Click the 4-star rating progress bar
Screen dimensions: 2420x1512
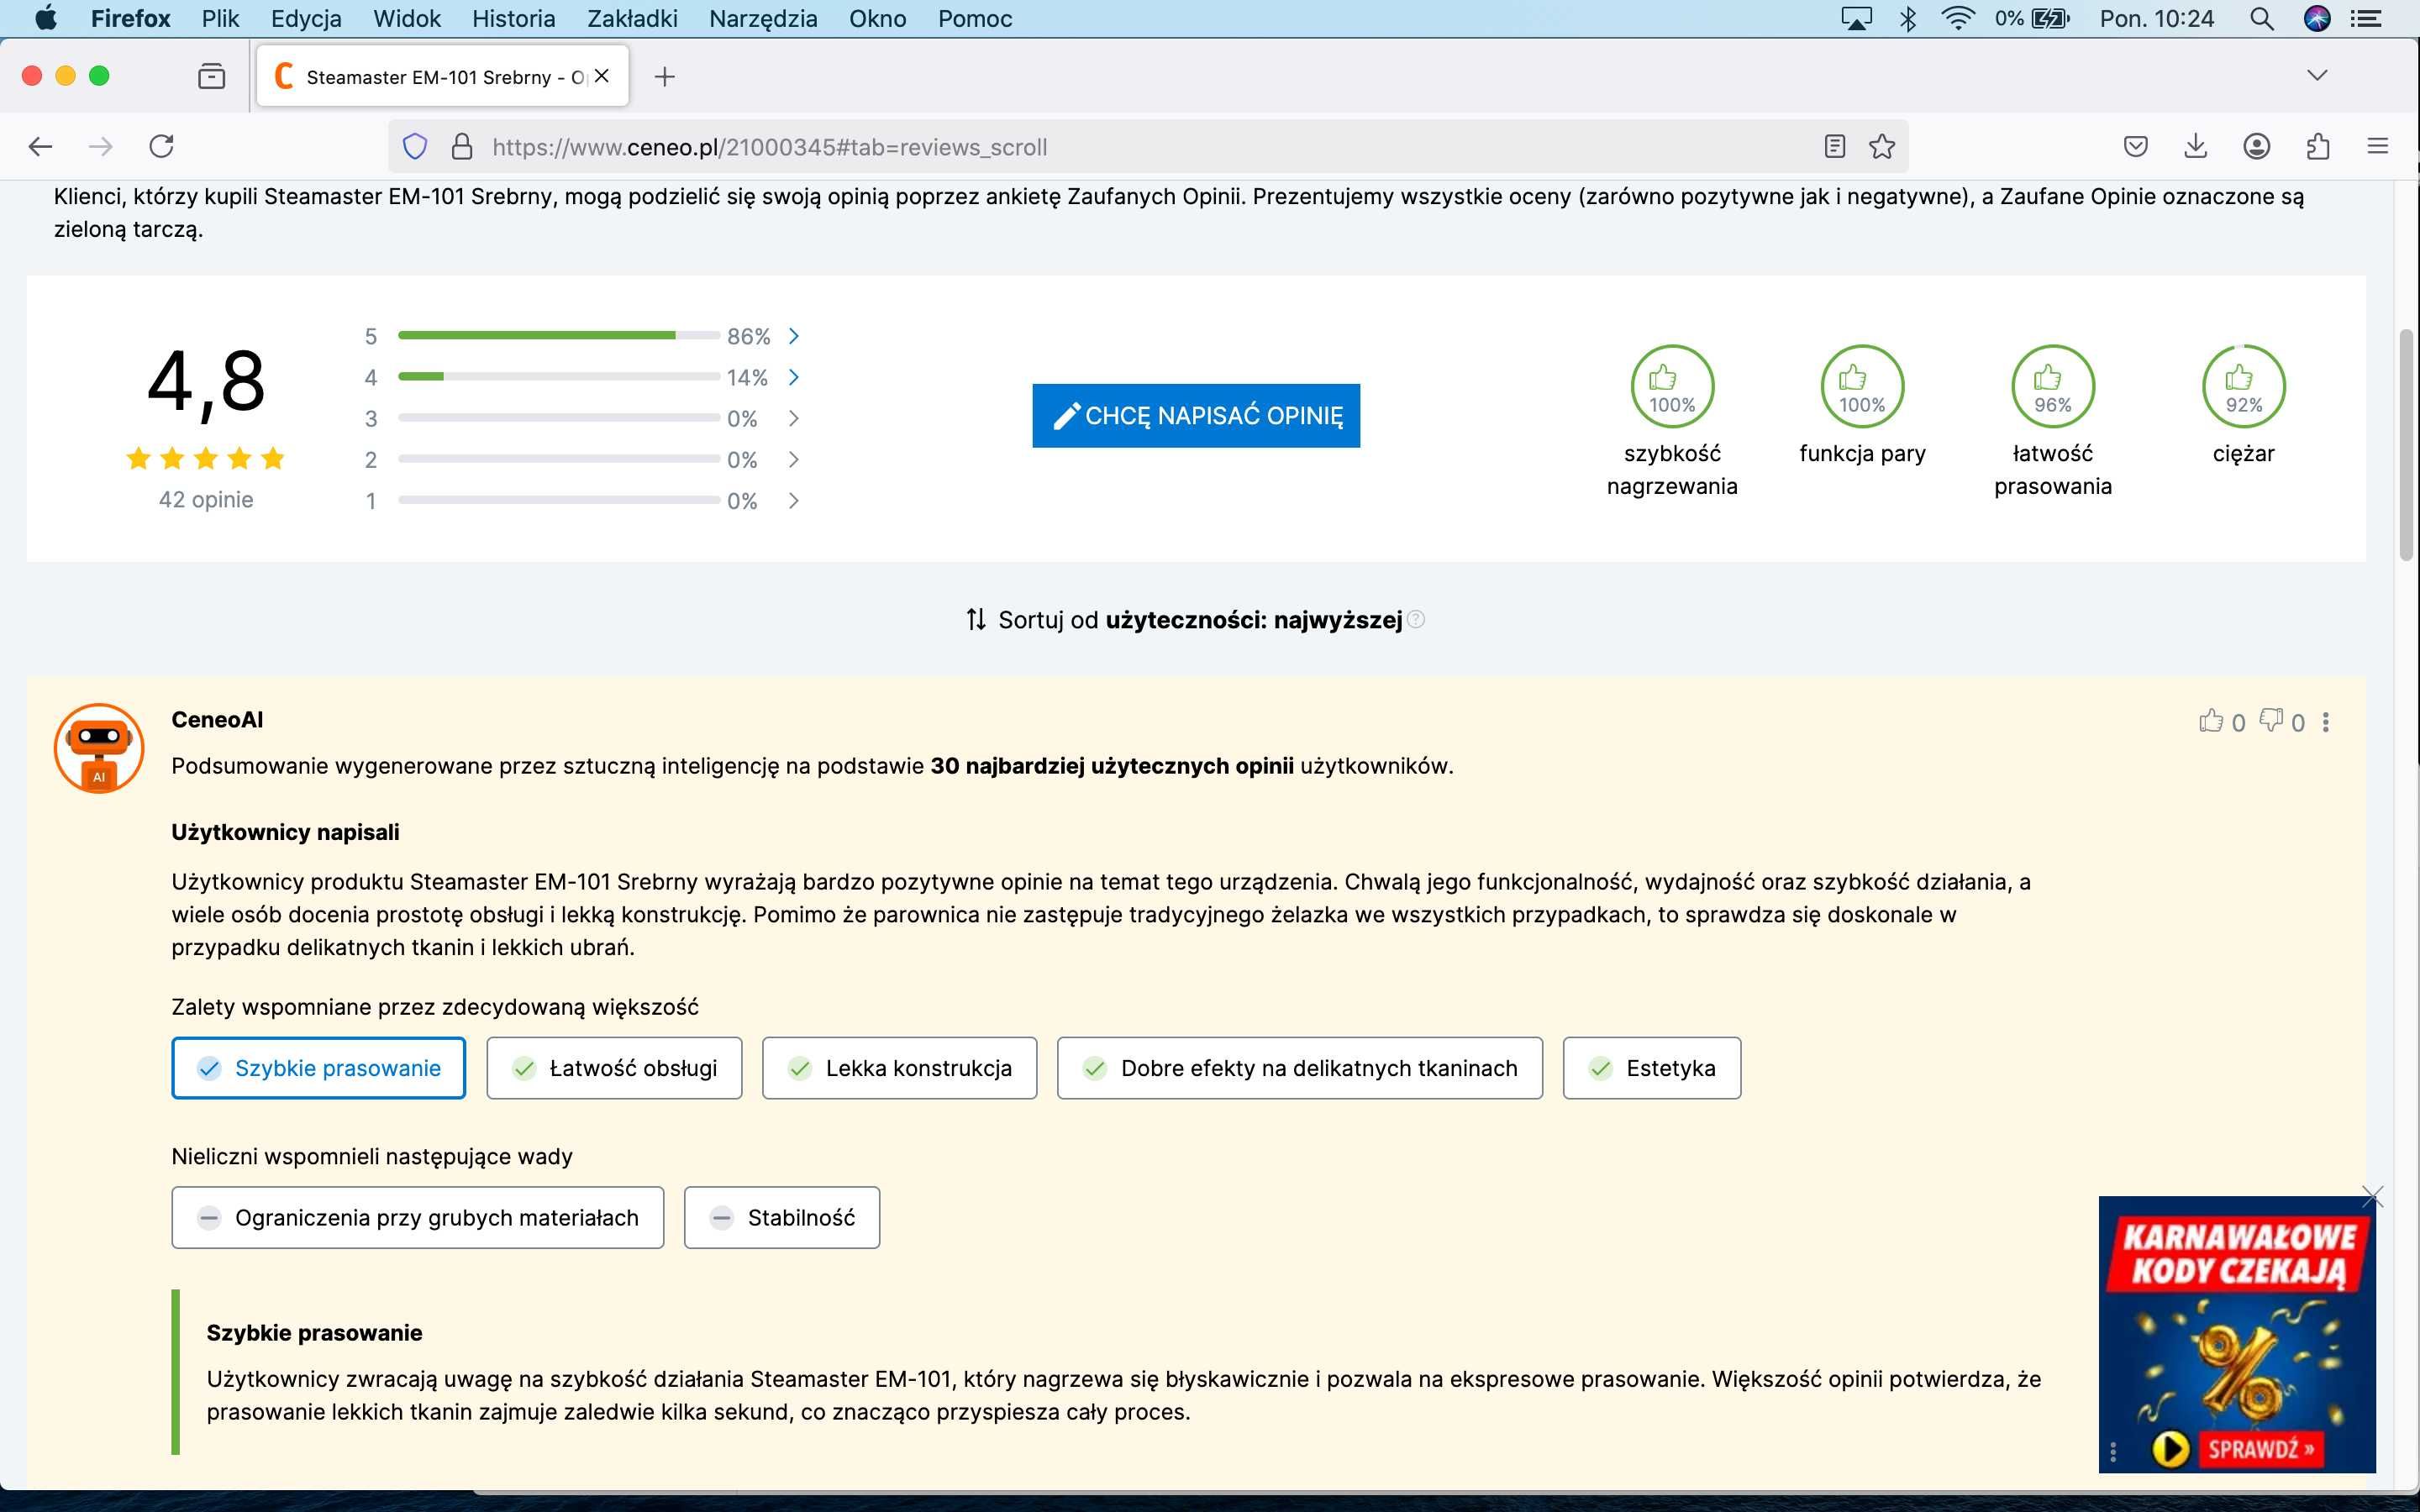(x=559, y=376)
